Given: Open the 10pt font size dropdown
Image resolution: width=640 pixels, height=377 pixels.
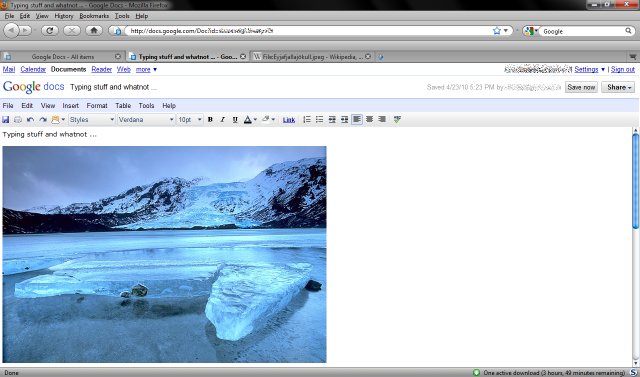Looking at the screenshot, I should pos(190,120).
